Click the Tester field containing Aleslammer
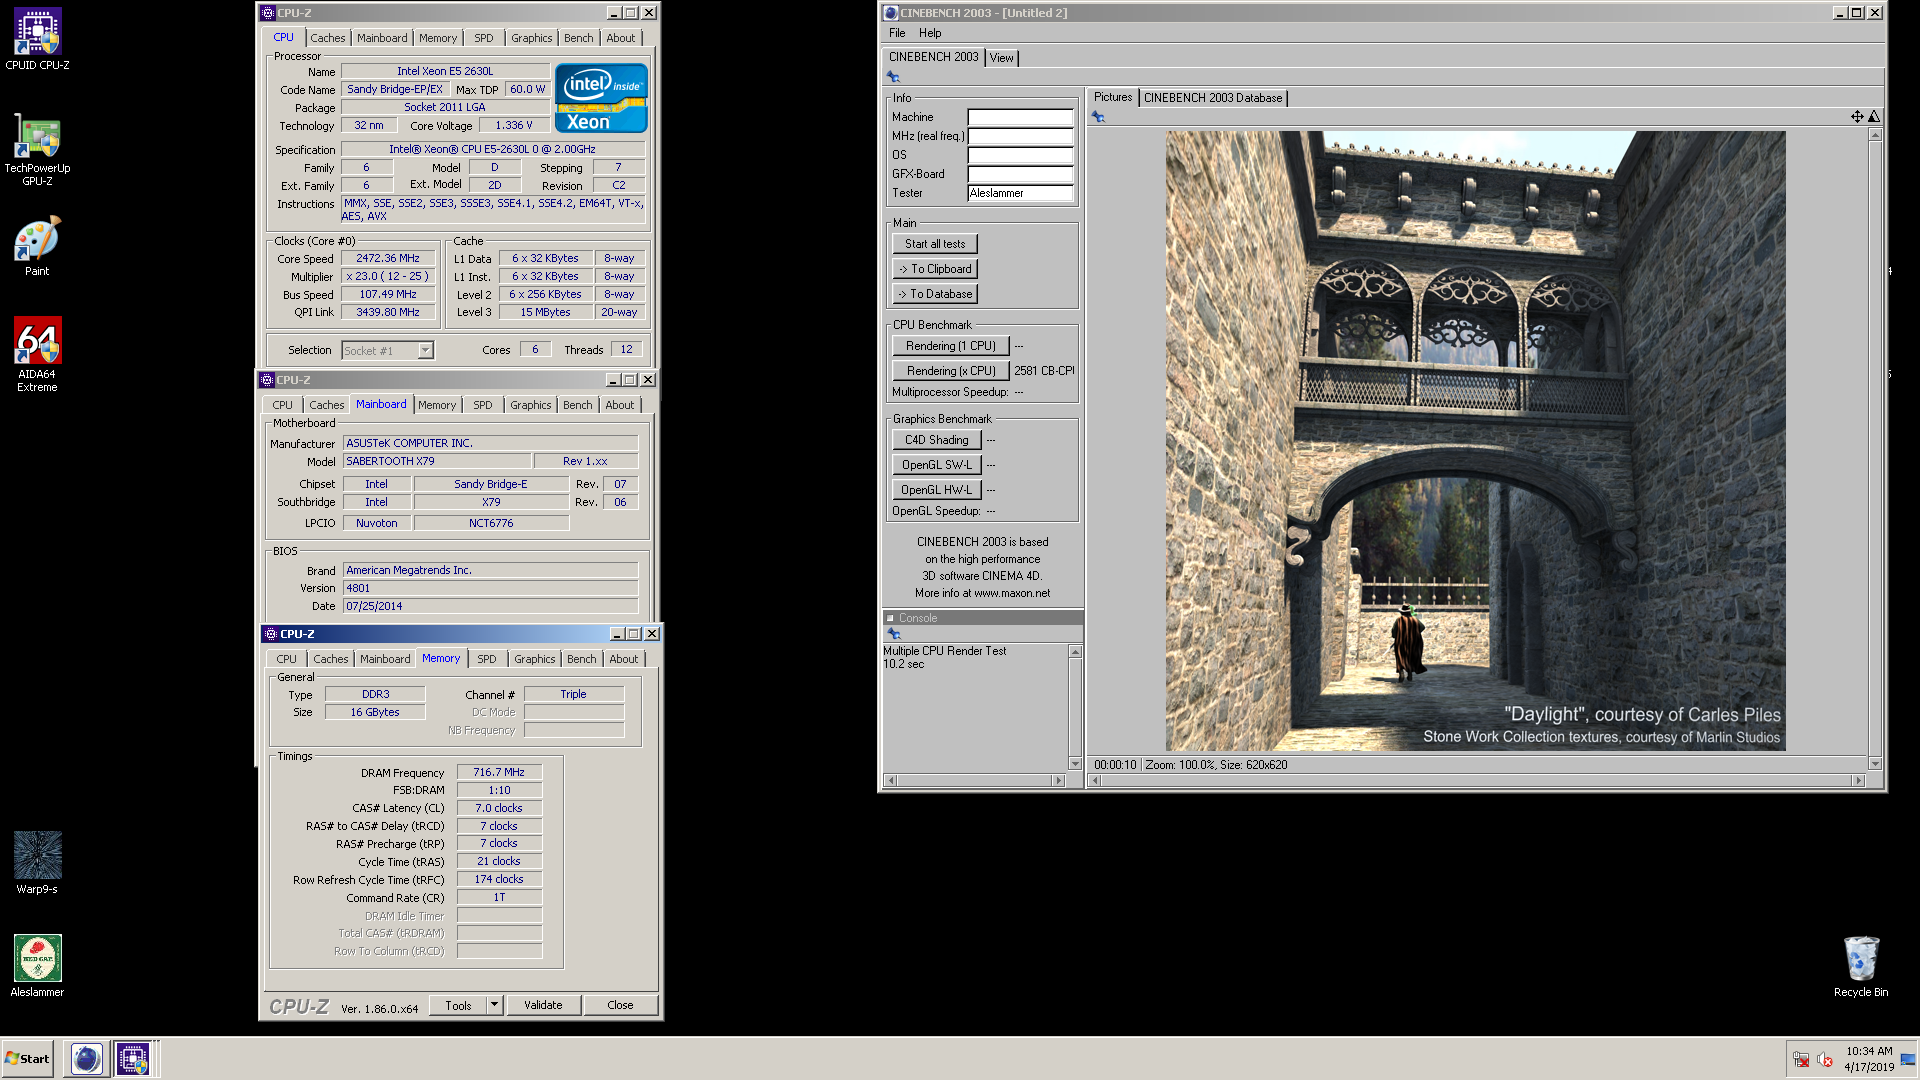The width and height of the screenshot is (1920, 1080). [x=1020, y=193]
